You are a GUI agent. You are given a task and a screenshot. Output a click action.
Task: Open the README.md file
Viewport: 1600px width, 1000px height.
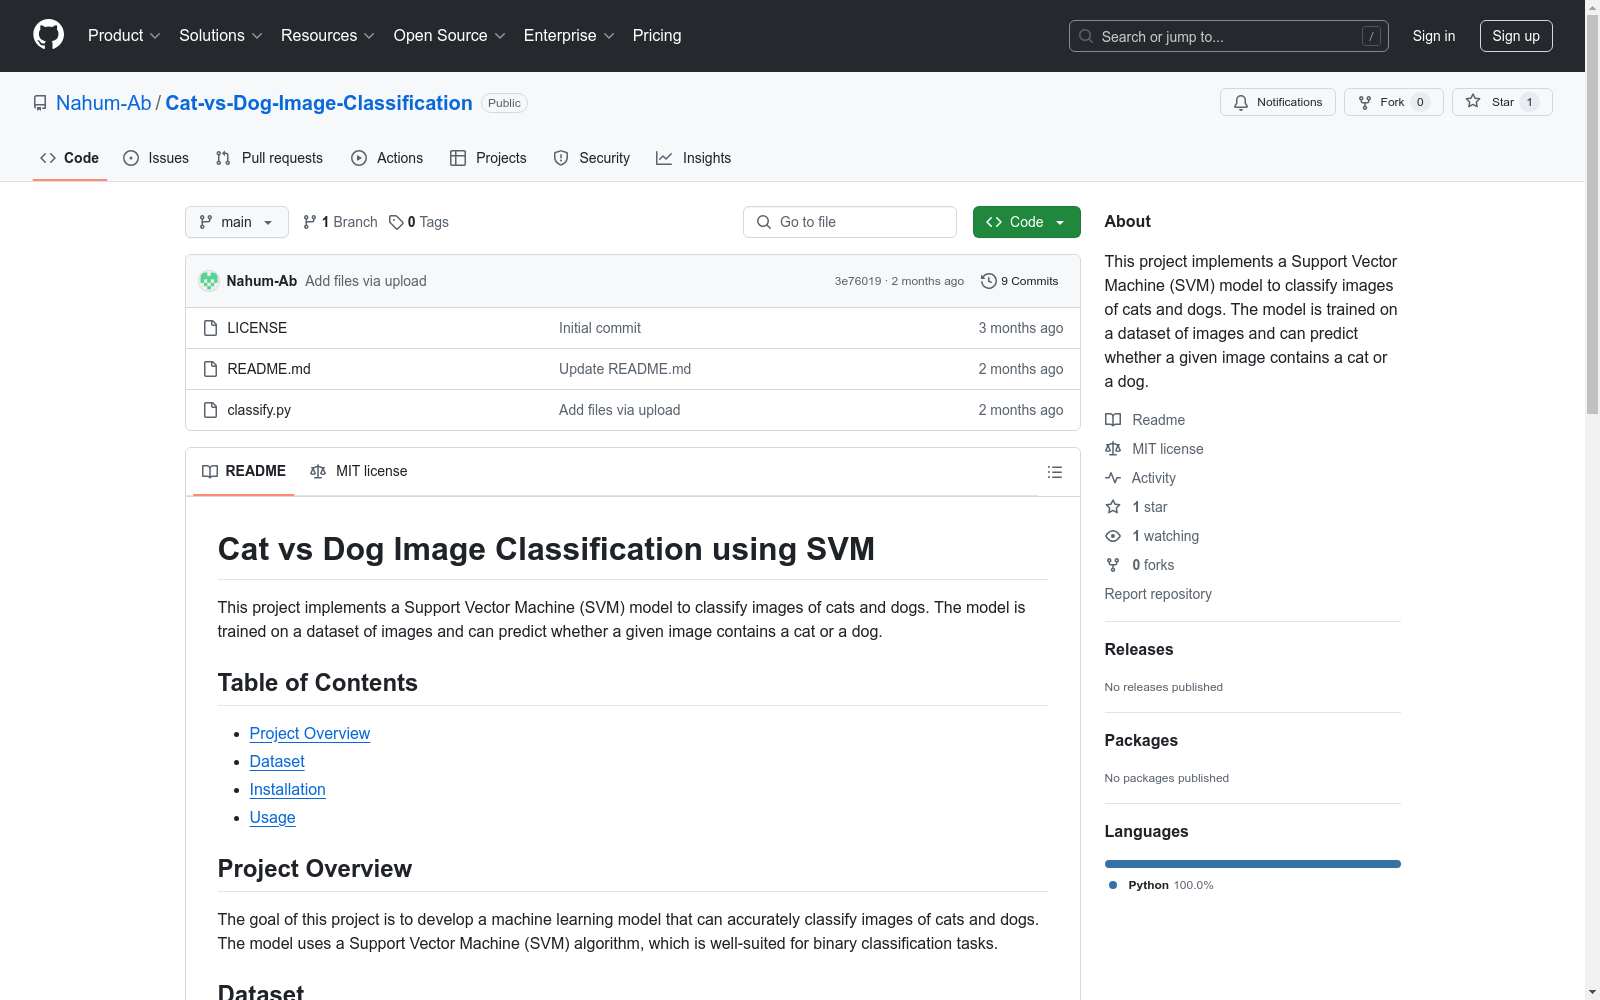[x=269, y=369]
